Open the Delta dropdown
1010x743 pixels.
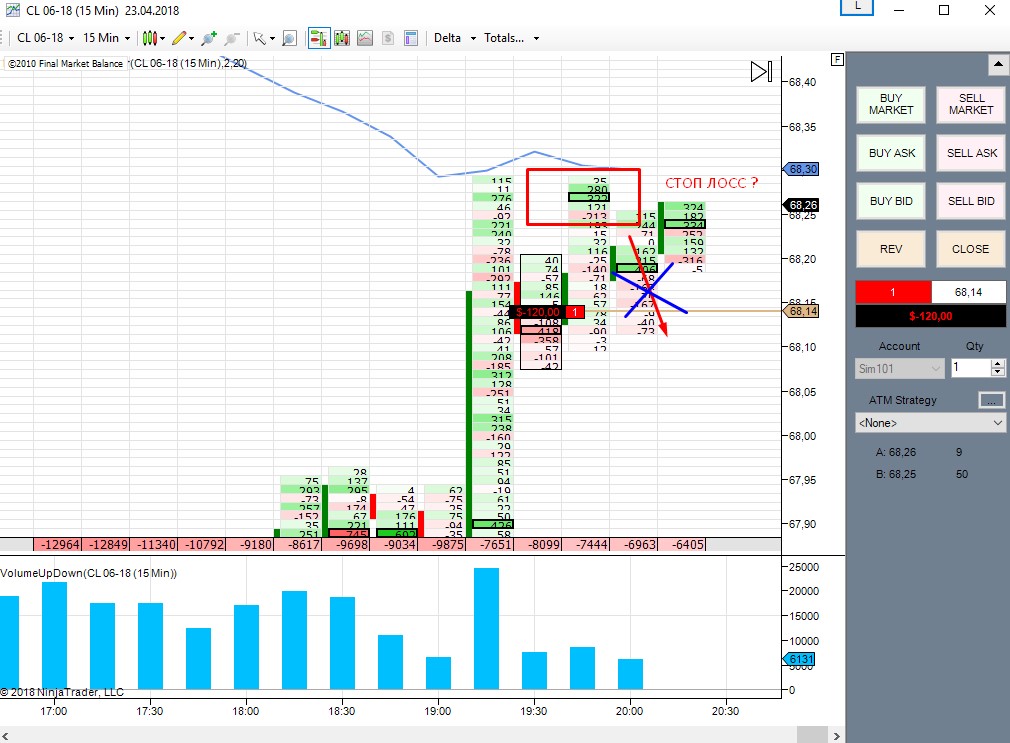pyautogui.click(x=455, y=38)
